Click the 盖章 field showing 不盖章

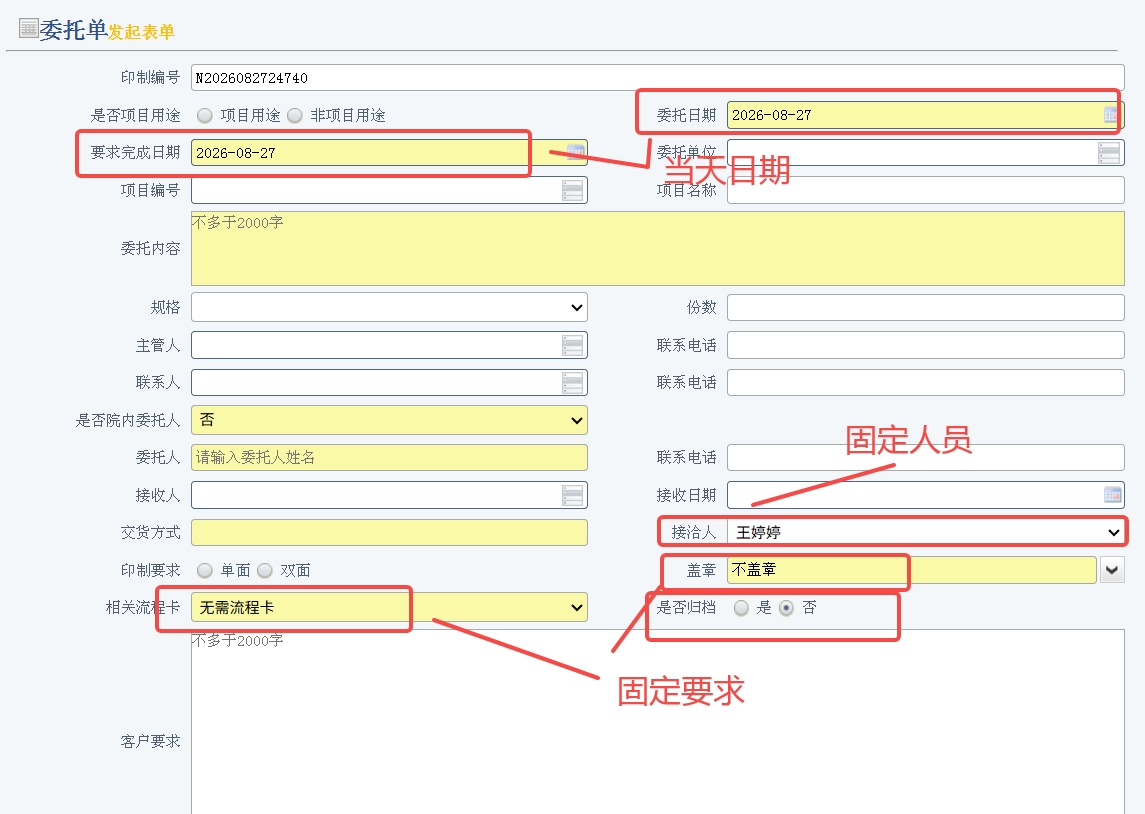[x=911, y=570]
